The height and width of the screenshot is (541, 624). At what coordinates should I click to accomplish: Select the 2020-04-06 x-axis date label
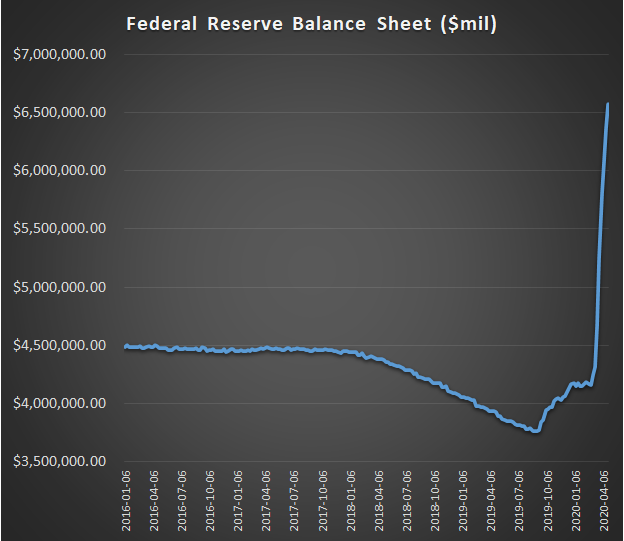coord(603,501)
